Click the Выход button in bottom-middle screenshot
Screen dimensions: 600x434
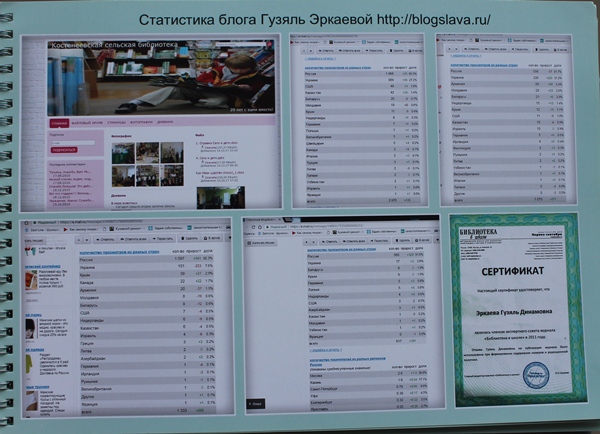[x=256, y=402]
